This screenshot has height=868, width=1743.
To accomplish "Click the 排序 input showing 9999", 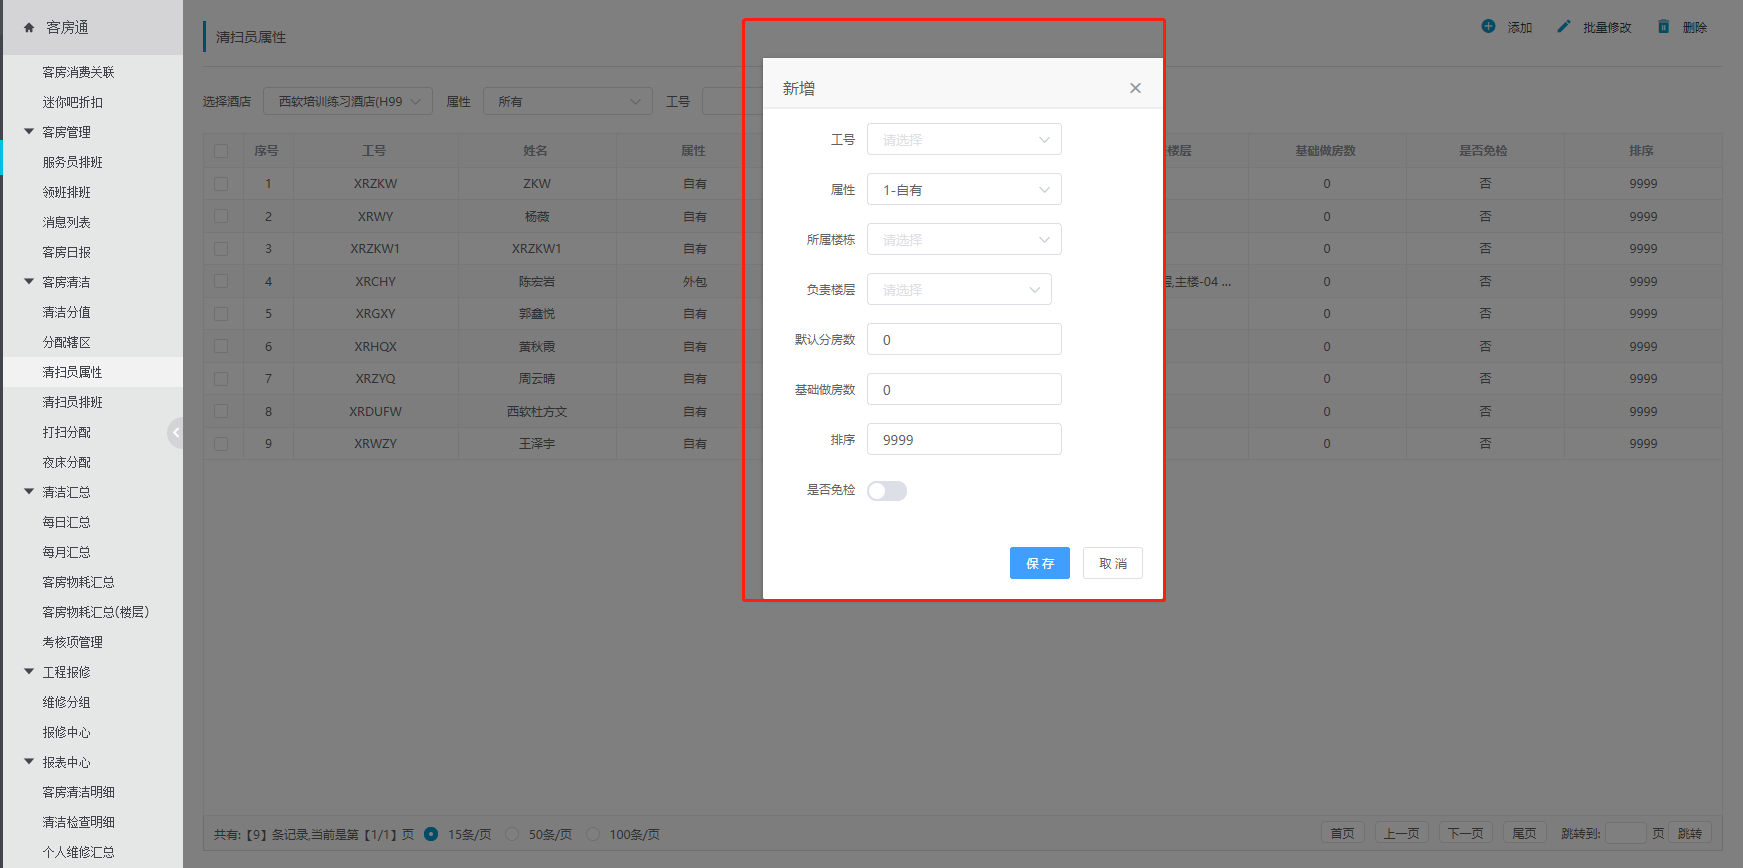I will tap(964, 439).
